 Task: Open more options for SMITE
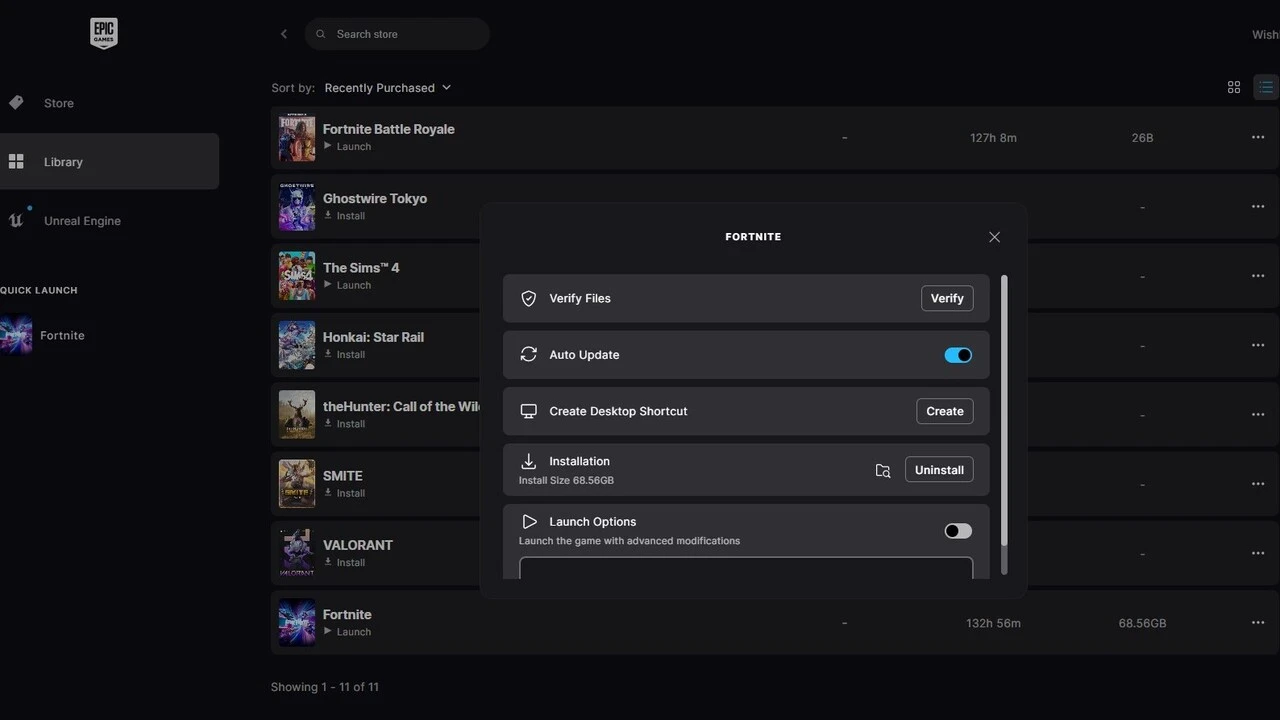pos(1258,484)
